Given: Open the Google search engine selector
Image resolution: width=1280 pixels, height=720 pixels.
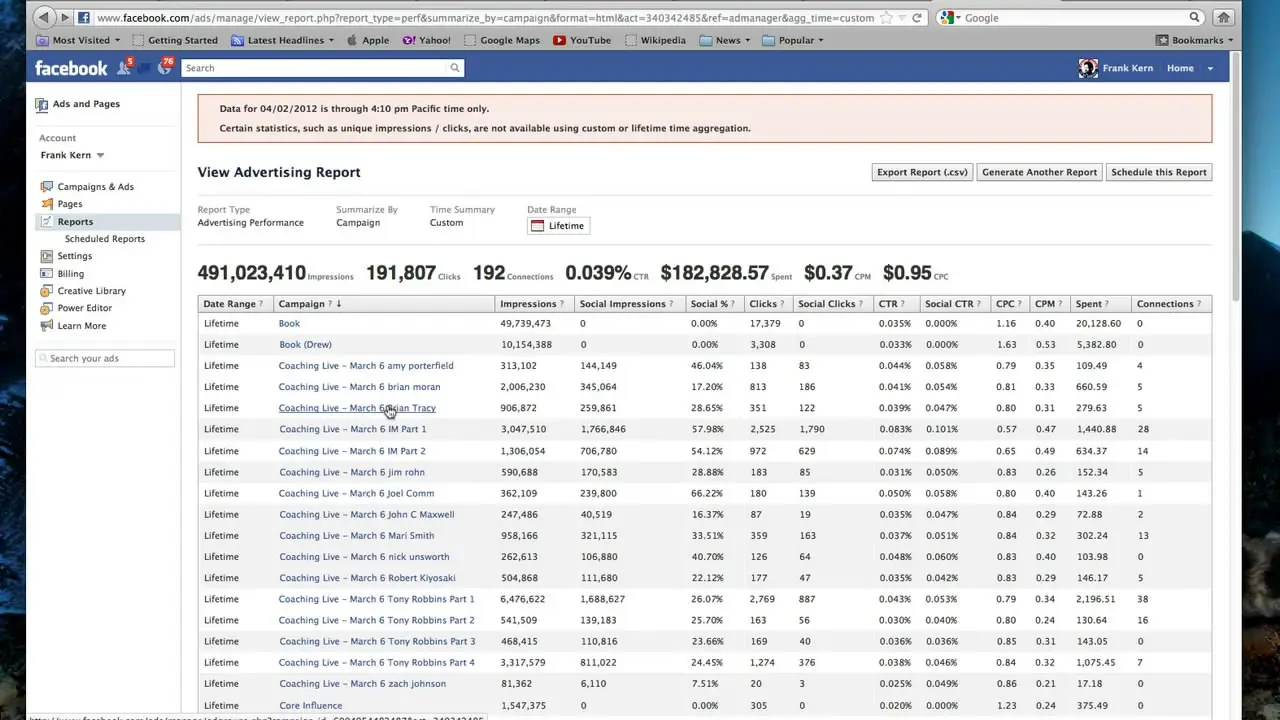Looking at the screenshot, I should [948, 17].
